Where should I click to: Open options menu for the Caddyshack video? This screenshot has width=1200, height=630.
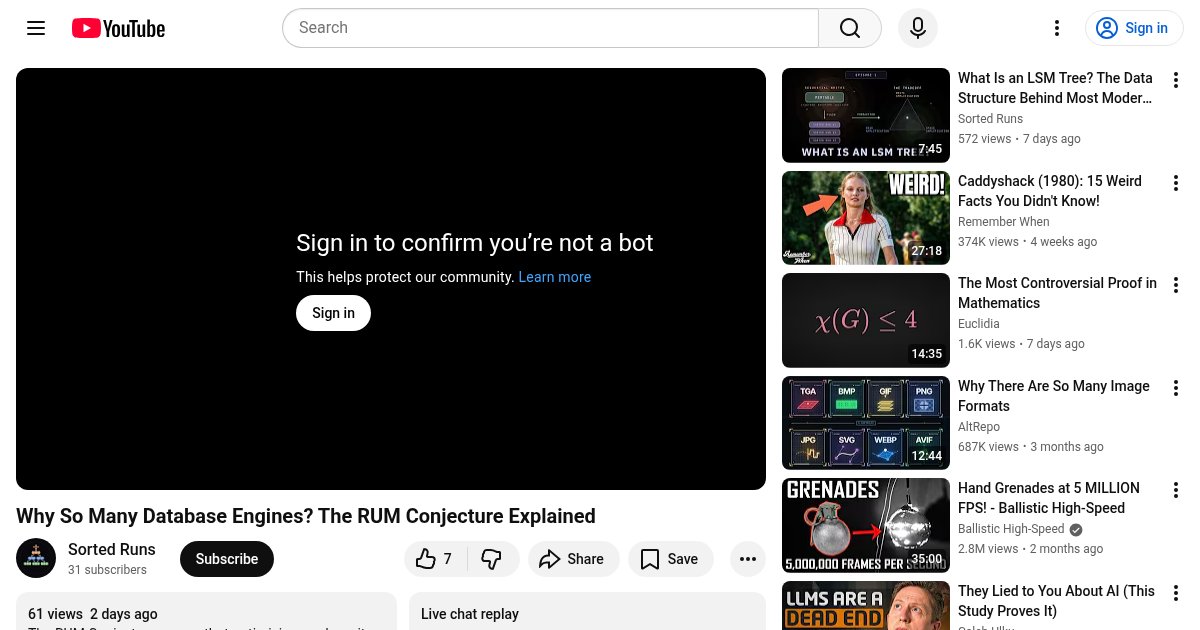click(1176, 183)
